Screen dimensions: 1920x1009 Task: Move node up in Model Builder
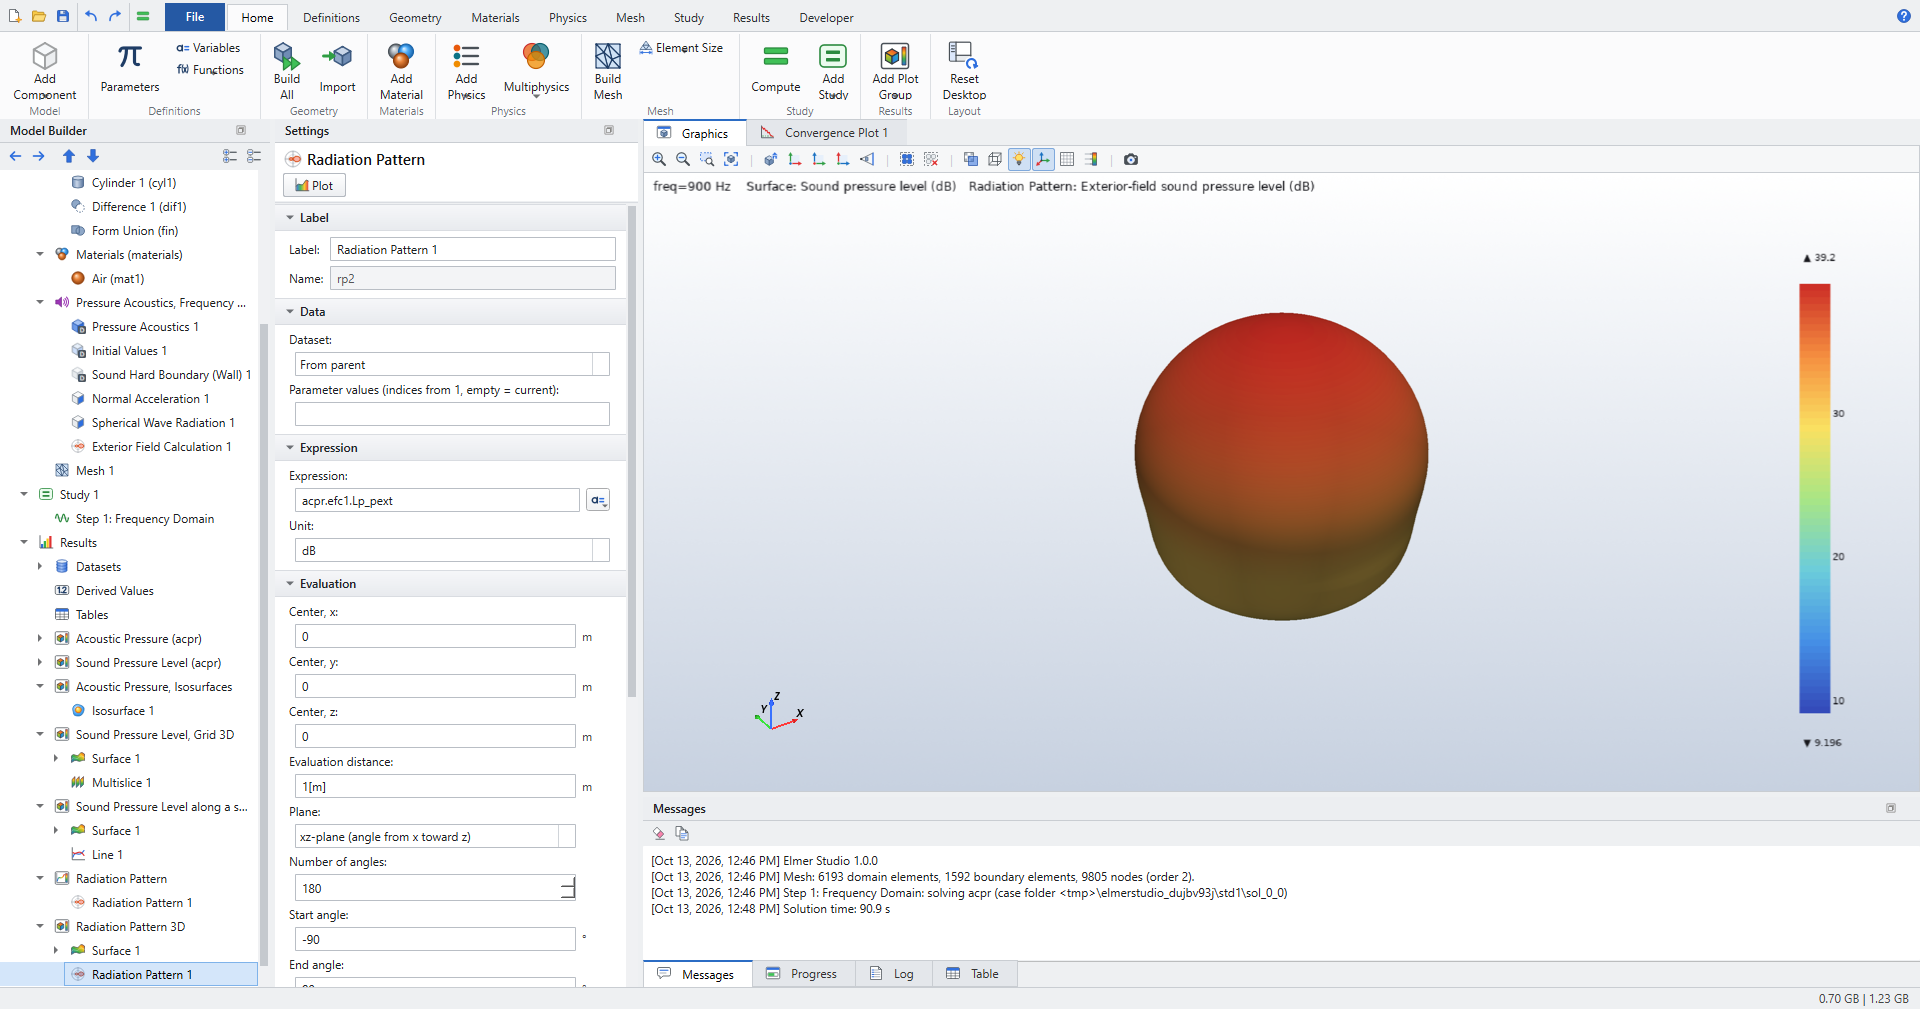(69, 156)
